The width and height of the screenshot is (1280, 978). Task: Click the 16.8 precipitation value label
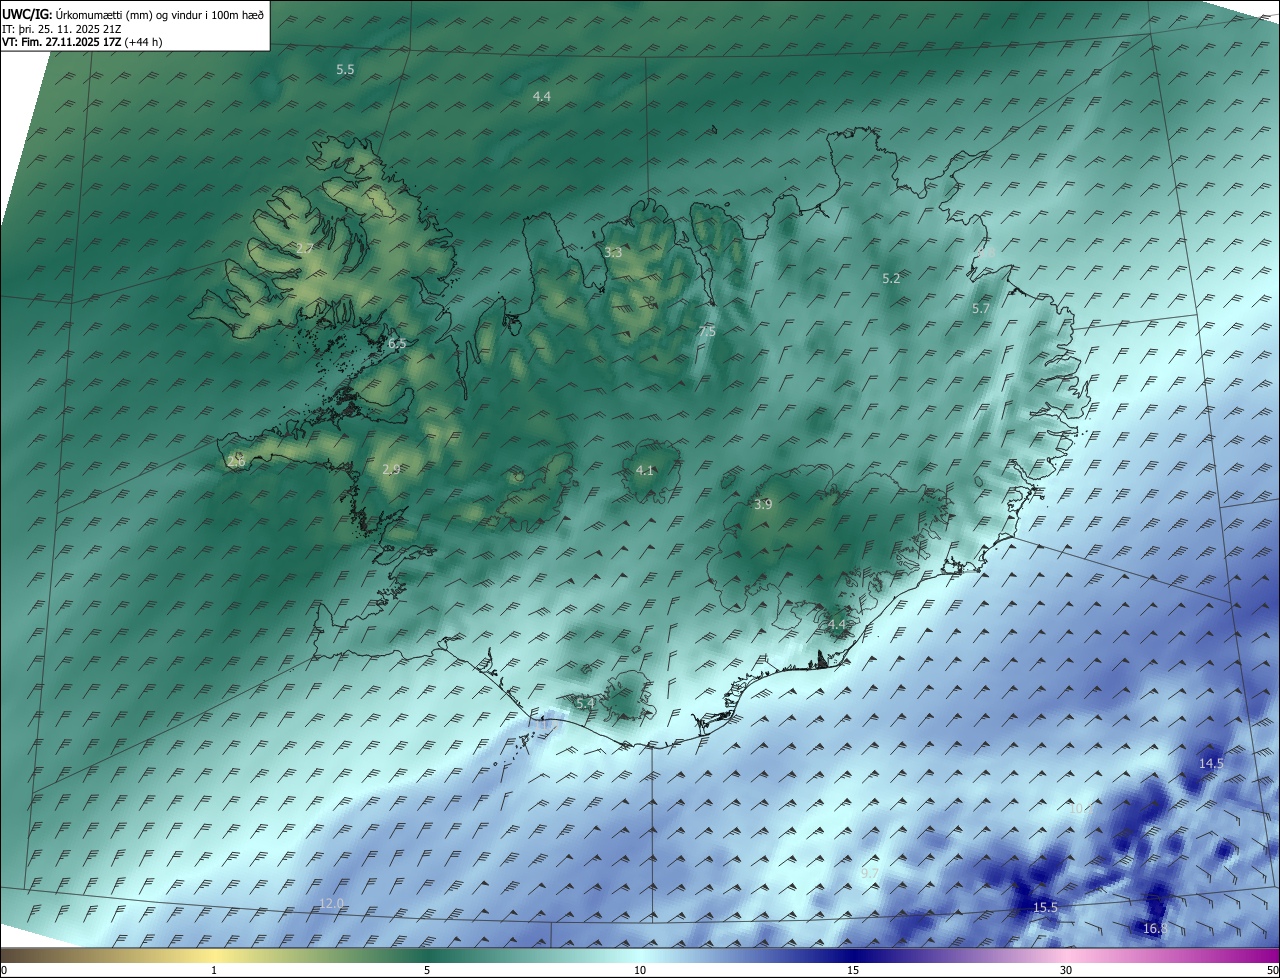[1154, 929]
